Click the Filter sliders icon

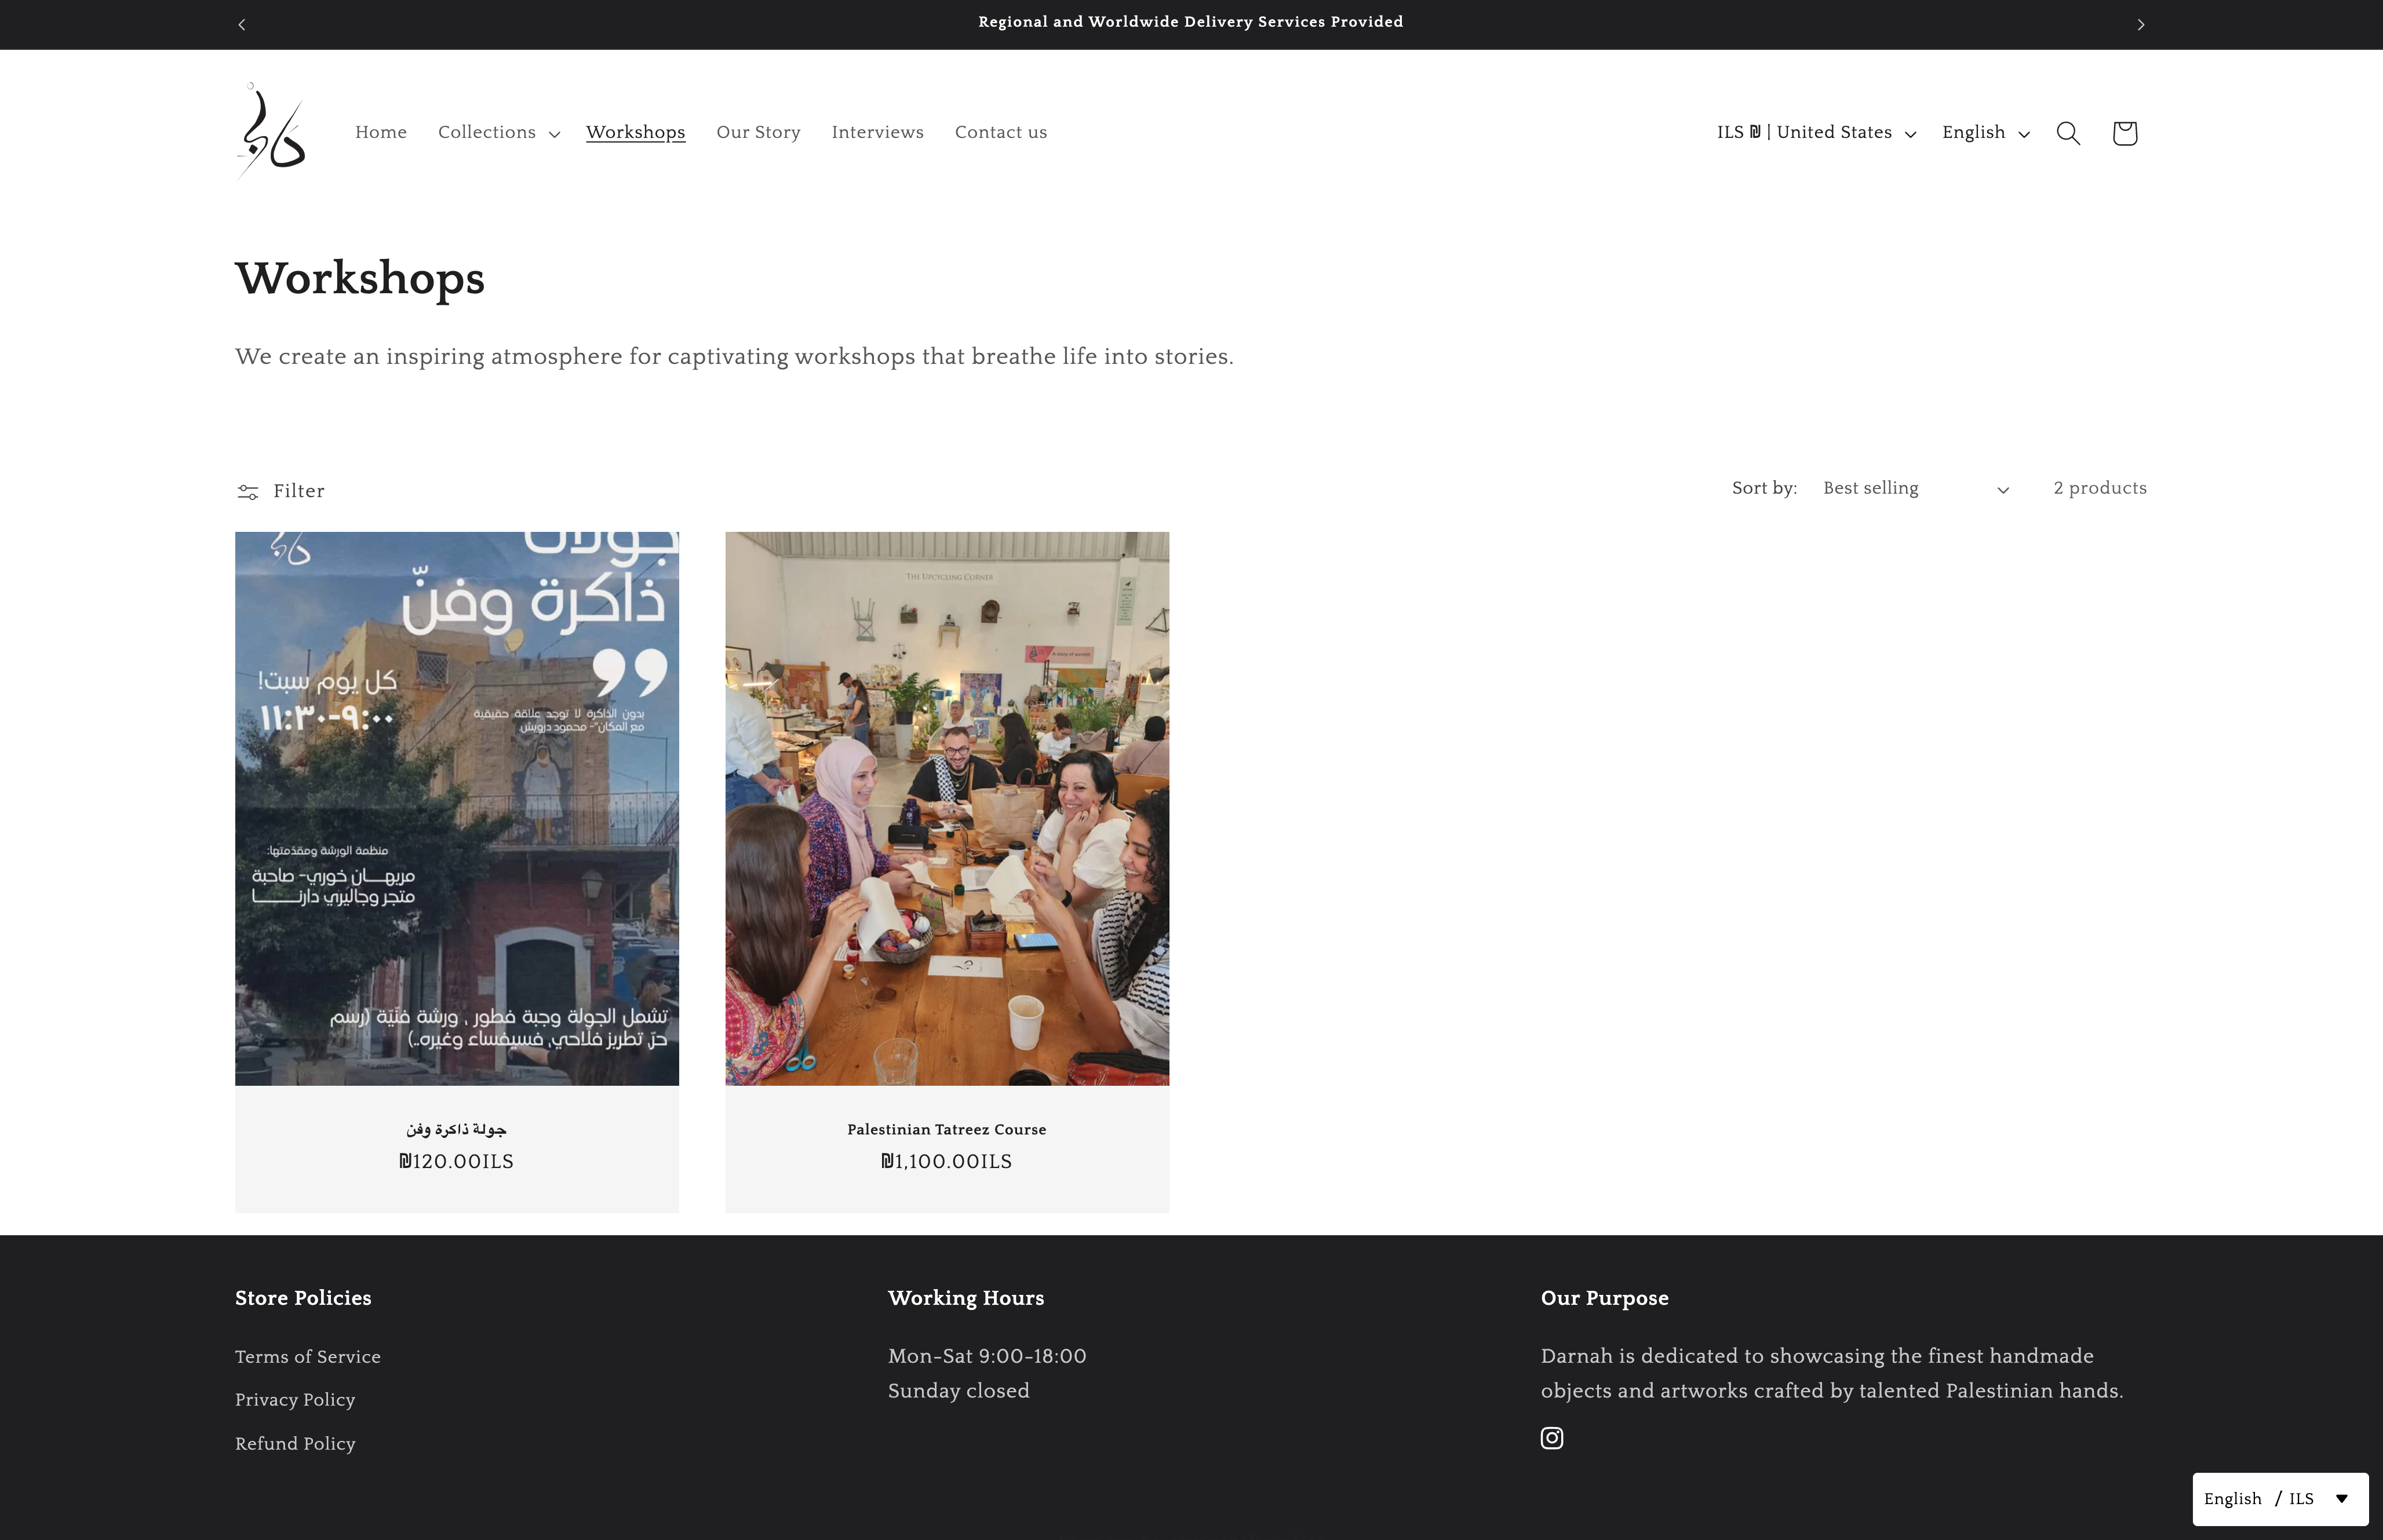(248, 491)
